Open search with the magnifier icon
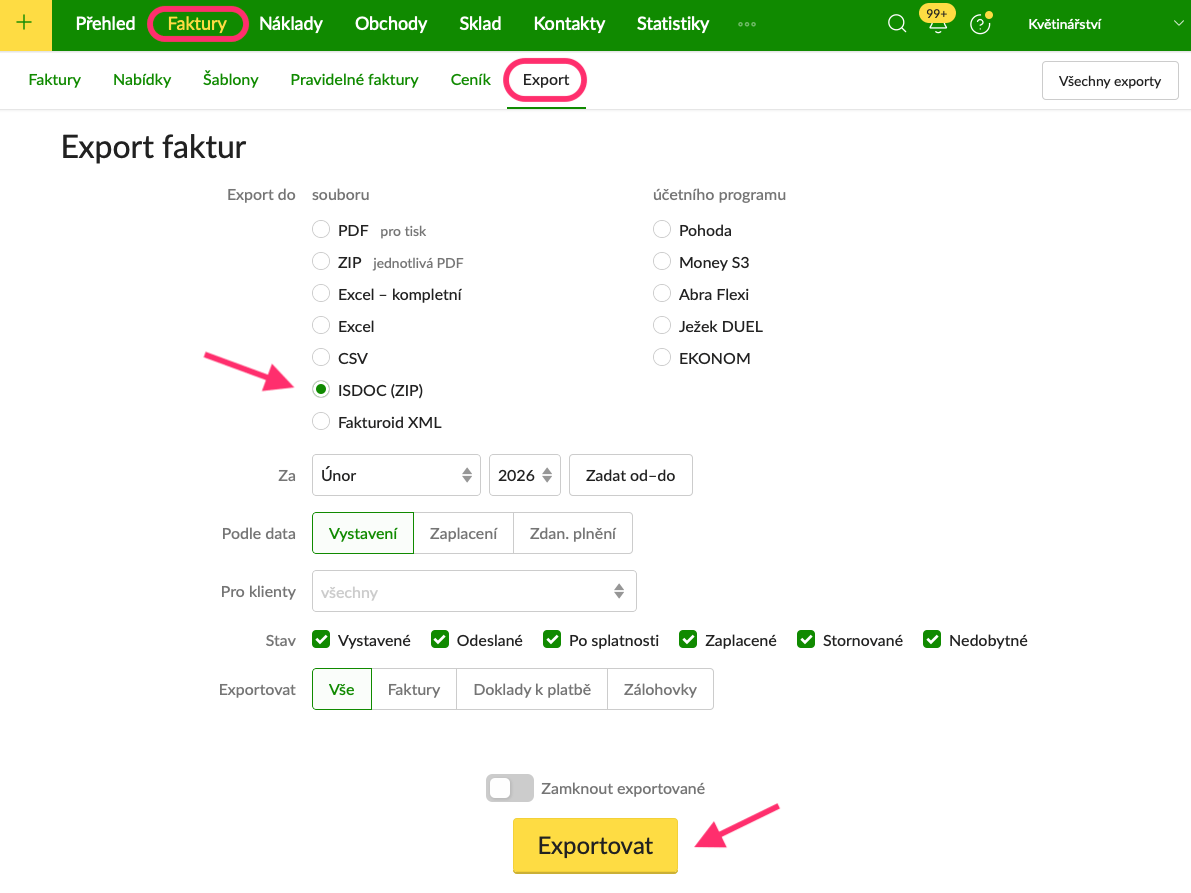The image size is (1191, 893). click(x=897, y=24)
